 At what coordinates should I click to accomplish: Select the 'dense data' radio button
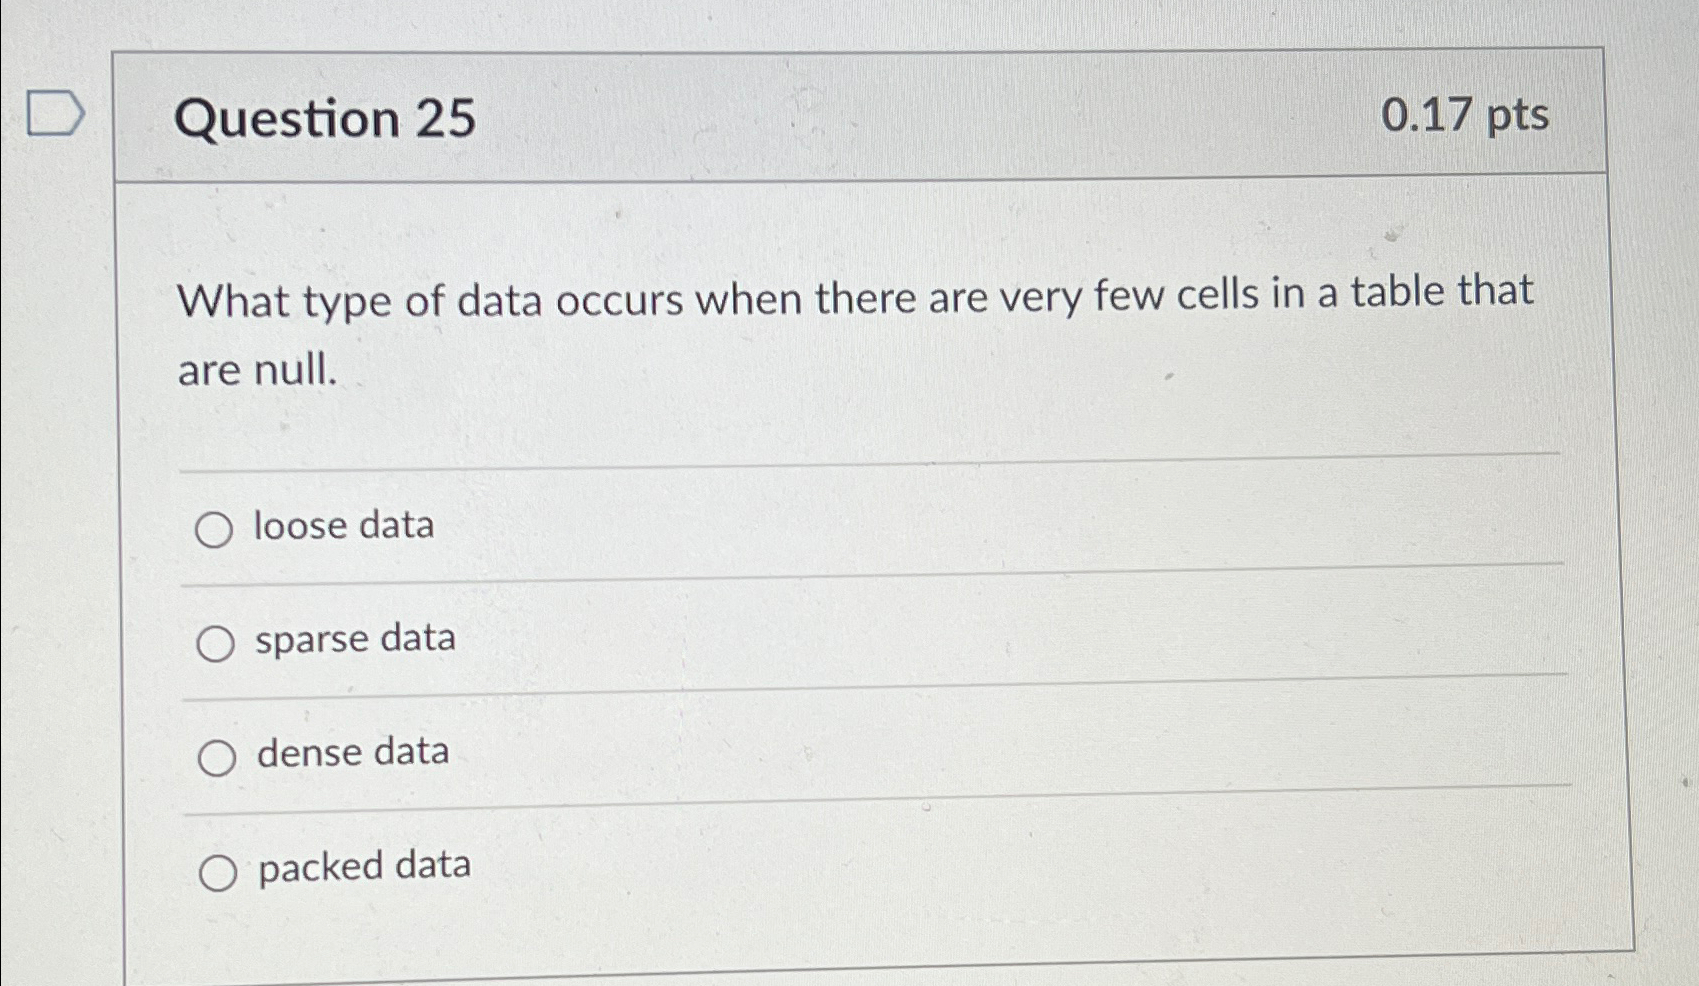click(x=216, y=757)
